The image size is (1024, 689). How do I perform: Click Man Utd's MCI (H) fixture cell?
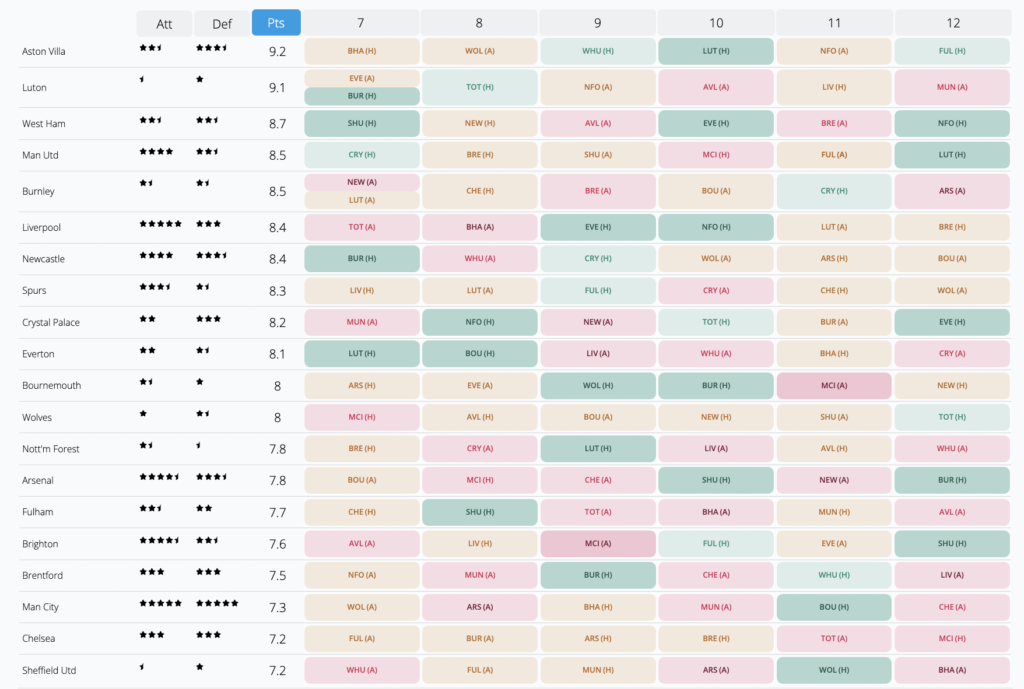pos(716,155)
